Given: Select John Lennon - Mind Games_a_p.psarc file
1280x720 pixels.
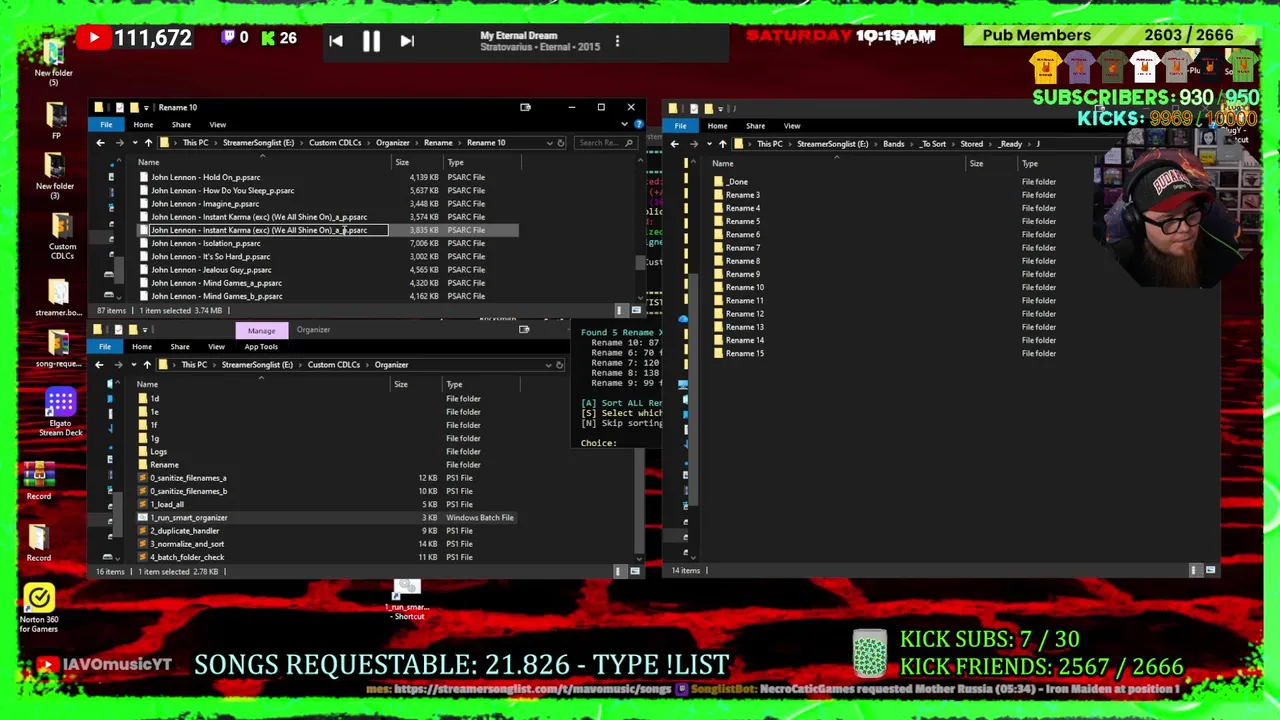Looking at the screenshot, I should pyautogui.click(x=216, y=283).
